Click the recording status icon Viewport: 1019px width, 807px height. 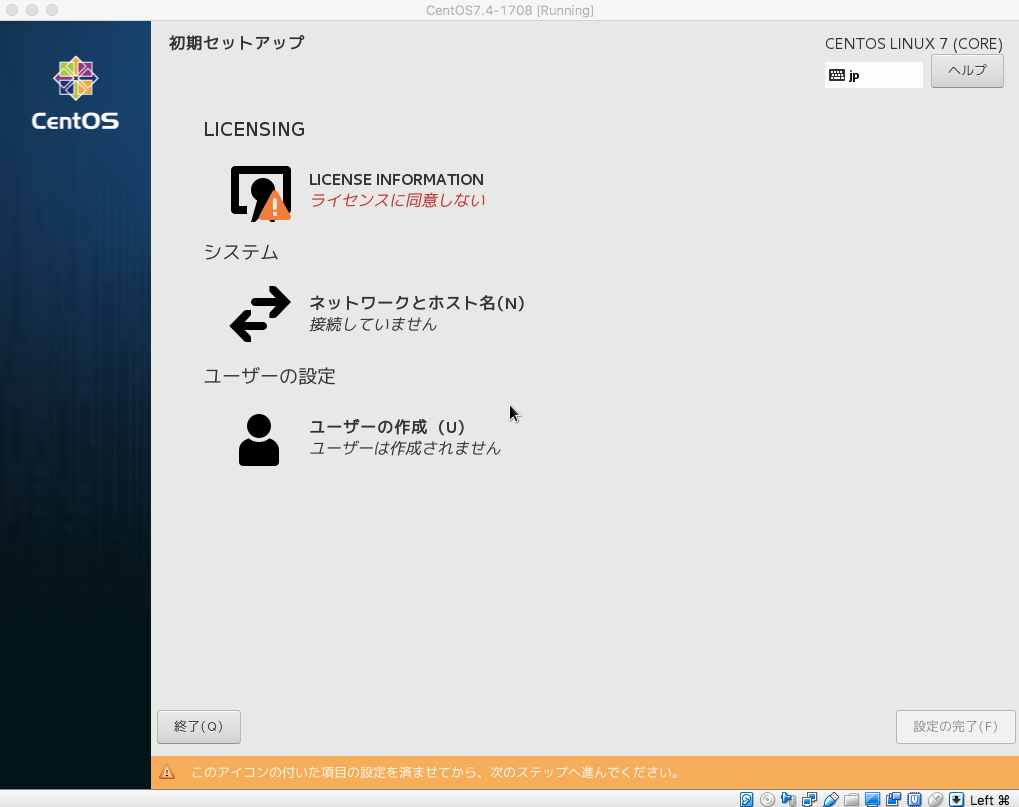tap(892, 799)
